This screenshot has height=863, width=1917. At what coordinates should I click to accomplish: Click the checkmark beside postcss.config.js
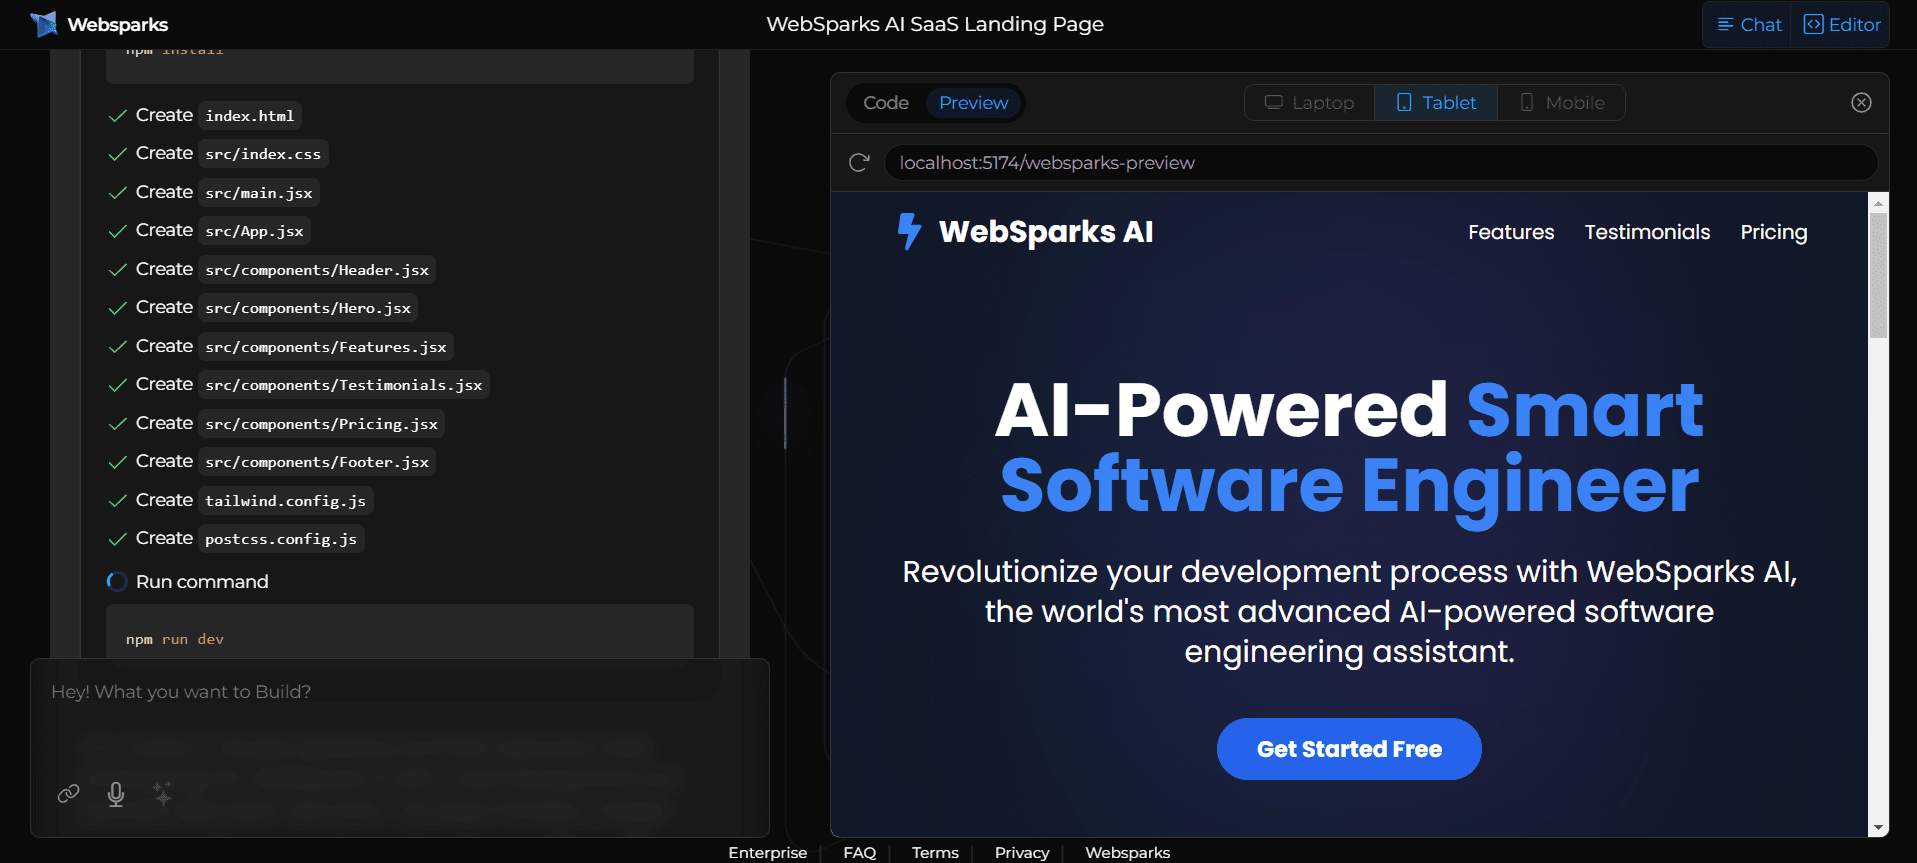coord(117,539)
